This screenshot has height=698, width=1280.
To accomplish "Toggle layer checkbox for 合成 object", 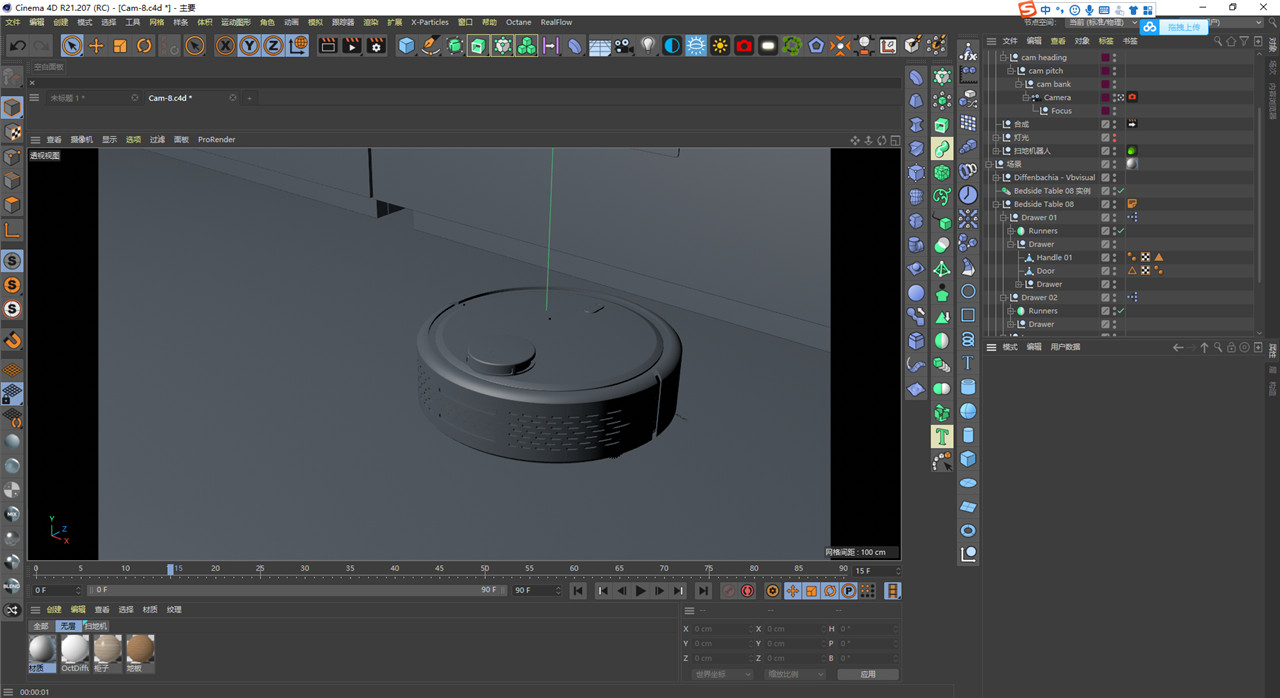I will click(x=1106, y=124).
